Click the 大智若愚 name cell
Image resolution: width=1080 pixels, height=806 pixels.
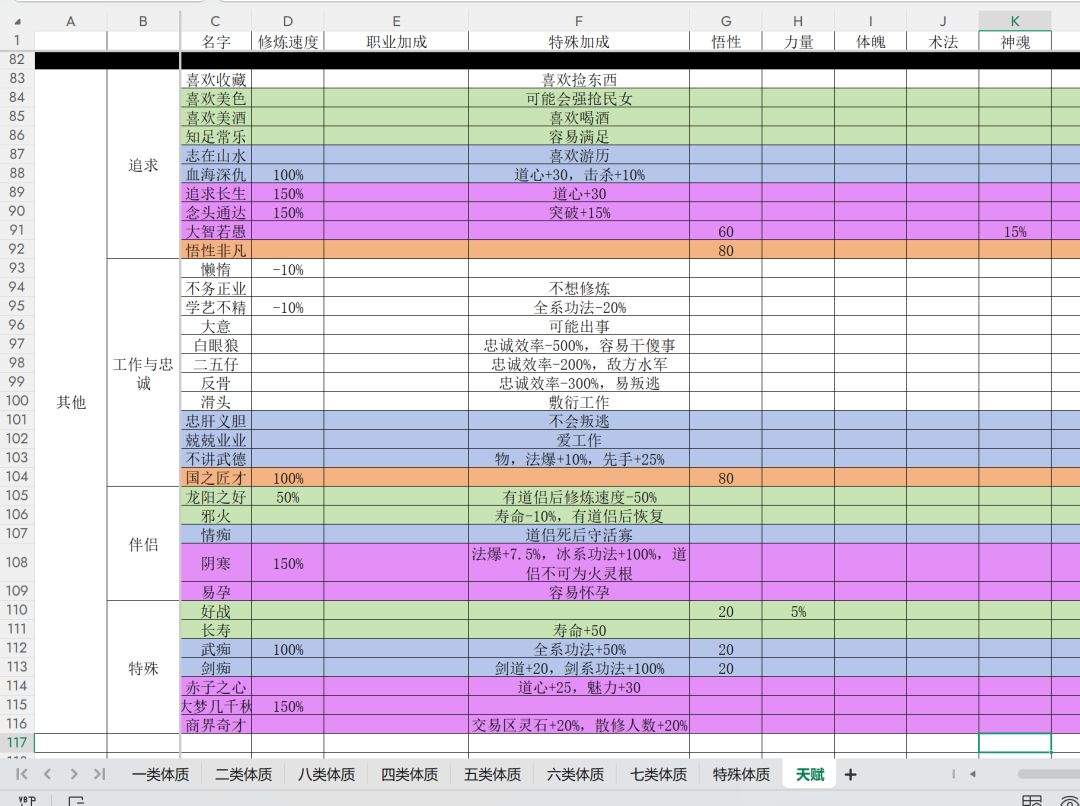[x=216, y=231]
